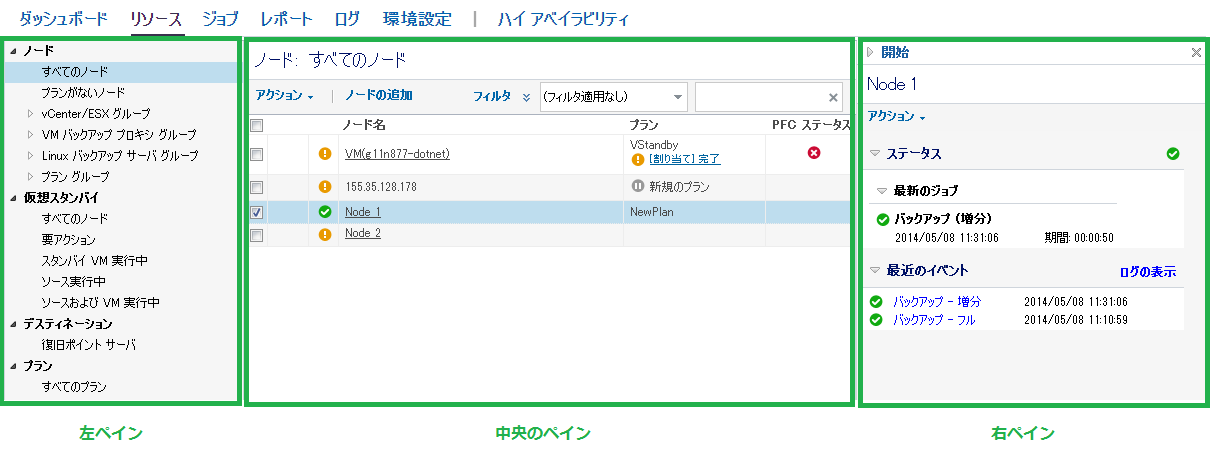The height and width of the screenshot is (453, 1212).
Task: Click ログの表示 link
Action: click(x=1148, y=271)
